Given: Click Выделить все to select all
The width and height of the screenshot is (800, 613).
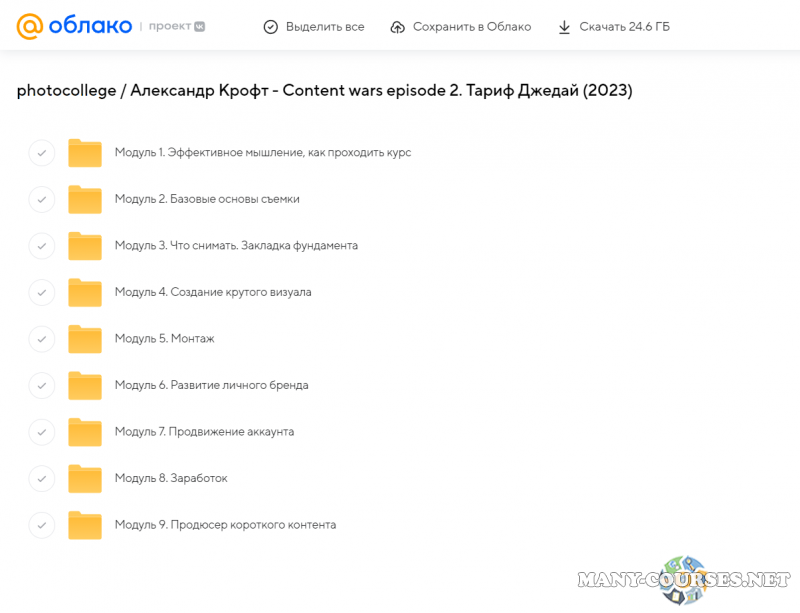Looking at the screenshot, I should (314, 27).
